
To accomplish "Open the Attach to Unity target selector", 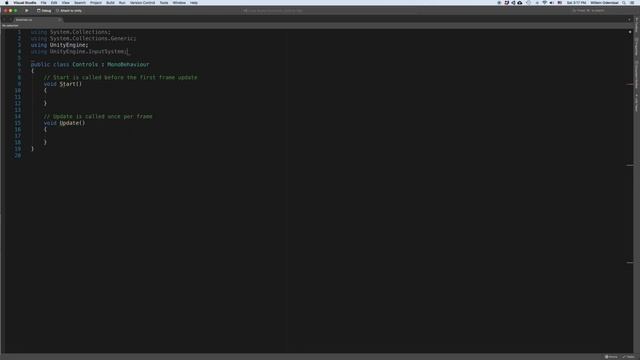I will [69, 11].
